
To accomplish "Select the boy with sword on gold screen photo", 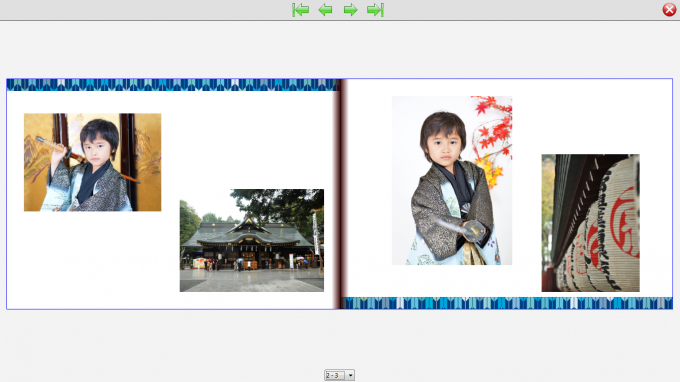I will pyautogui.click(x=92, y=162).
